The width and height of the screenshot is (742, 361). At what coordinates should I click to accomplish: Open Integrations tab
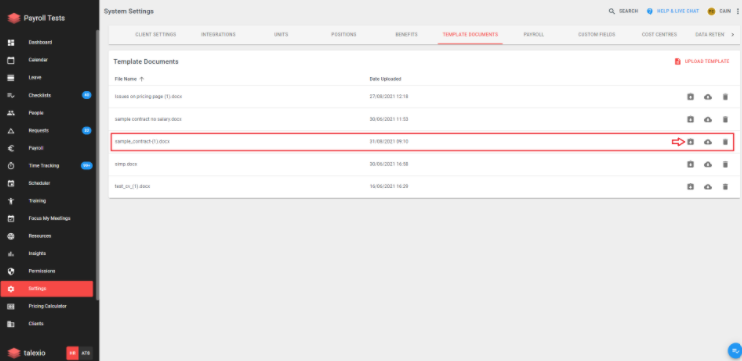[218, 35]
